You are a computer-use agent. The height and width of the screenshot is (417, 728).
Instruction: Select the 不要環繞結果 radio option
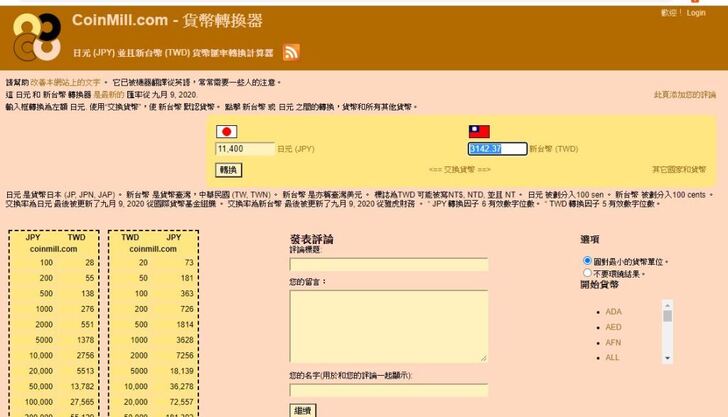pyautogui.click(x=587, y=273)
